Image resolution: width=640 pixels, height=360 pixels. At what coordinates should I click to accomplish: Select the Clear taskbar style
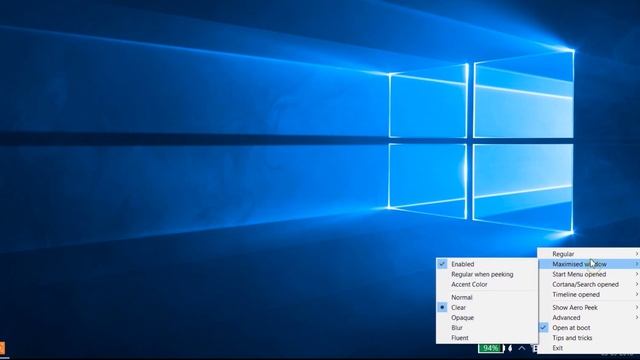pos(487,307)
